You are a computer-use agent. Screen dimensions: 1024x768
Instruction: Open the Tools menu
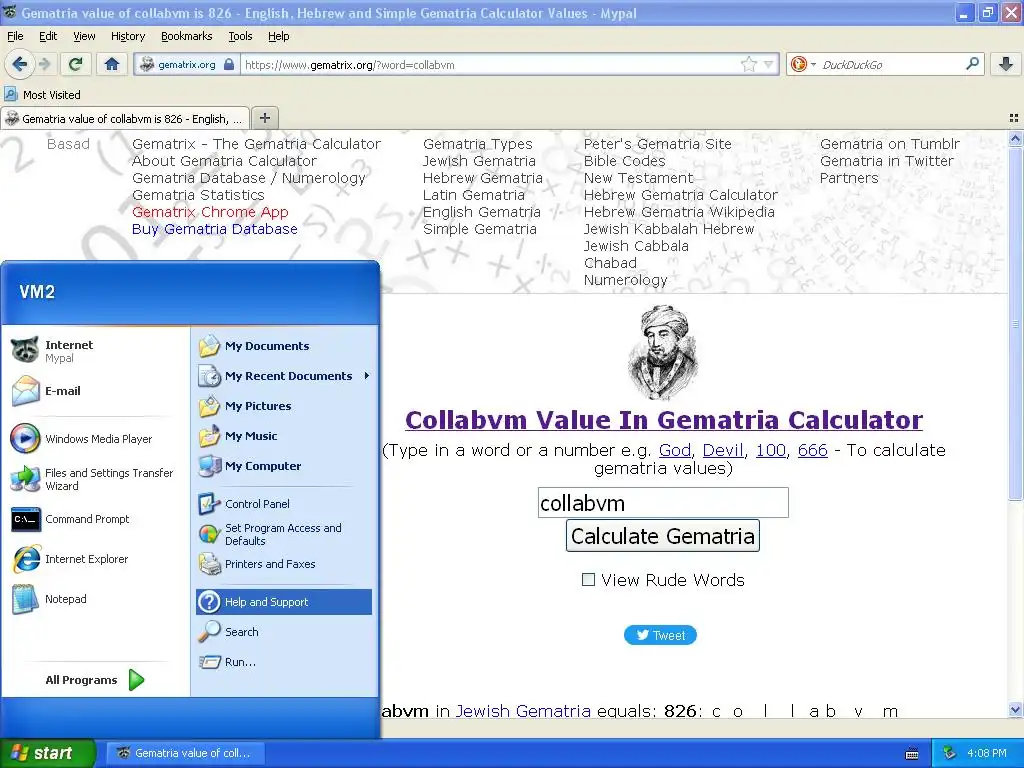click(x=240, y=36)
